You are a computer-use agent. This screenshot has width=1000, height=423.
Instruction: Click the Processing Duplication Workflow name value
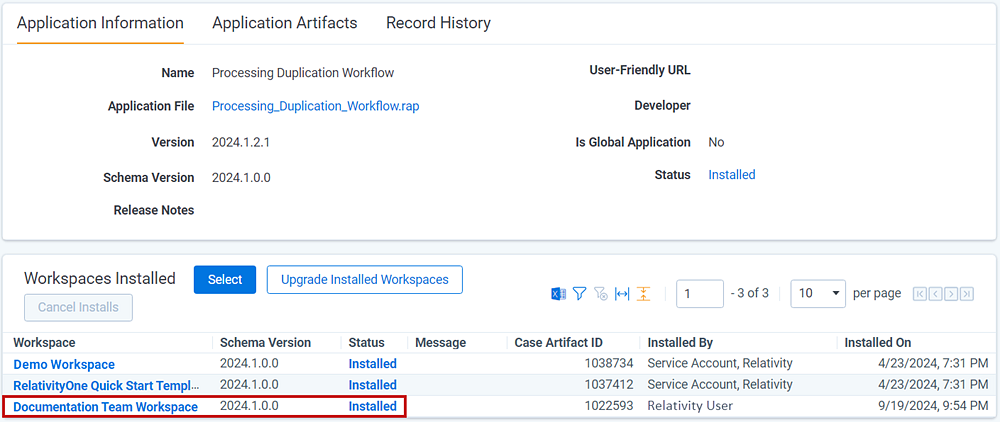coord(303,73)
